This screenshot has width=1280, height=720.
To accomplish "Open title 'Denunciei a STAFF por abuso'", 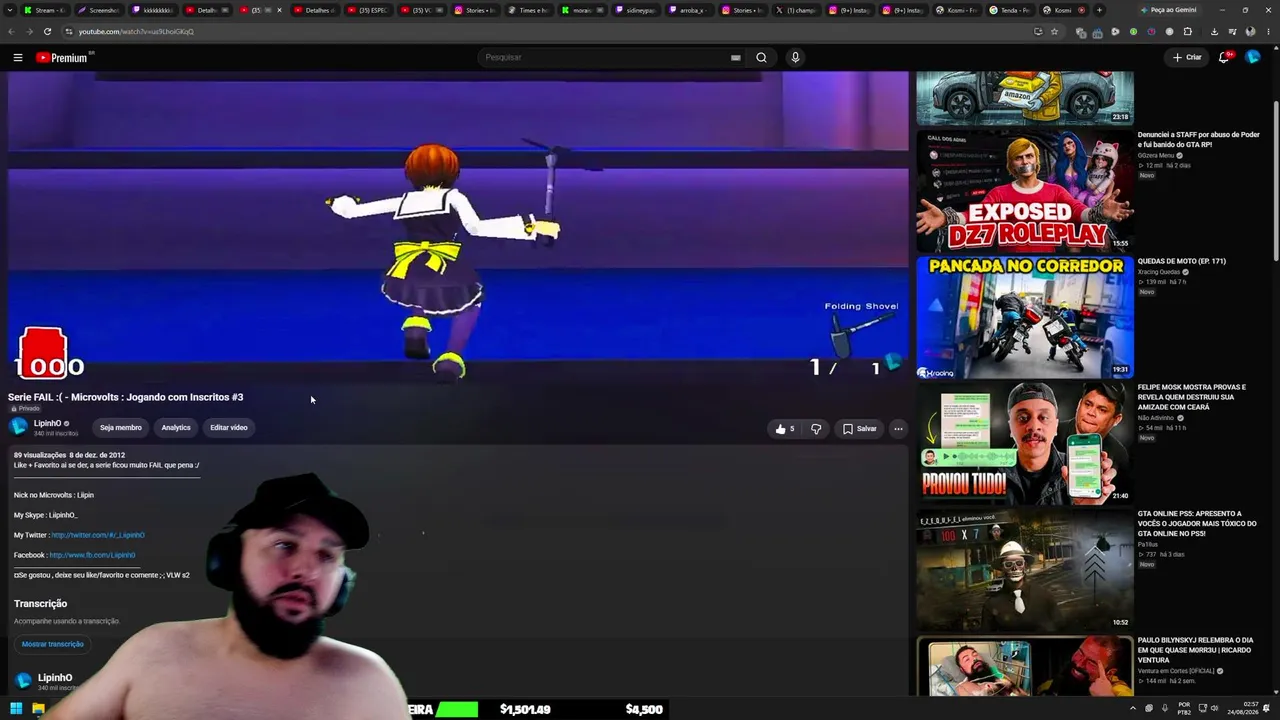I will [x=1198, y=139].
